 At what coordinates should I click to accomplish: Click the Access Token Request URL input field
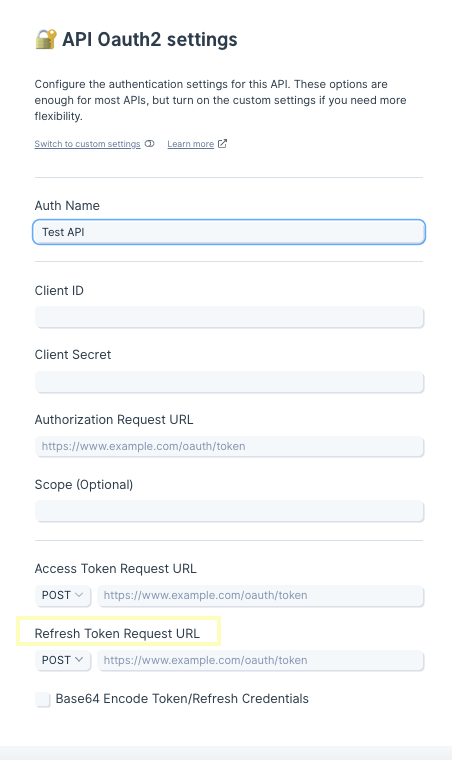(x=261, y=596)
